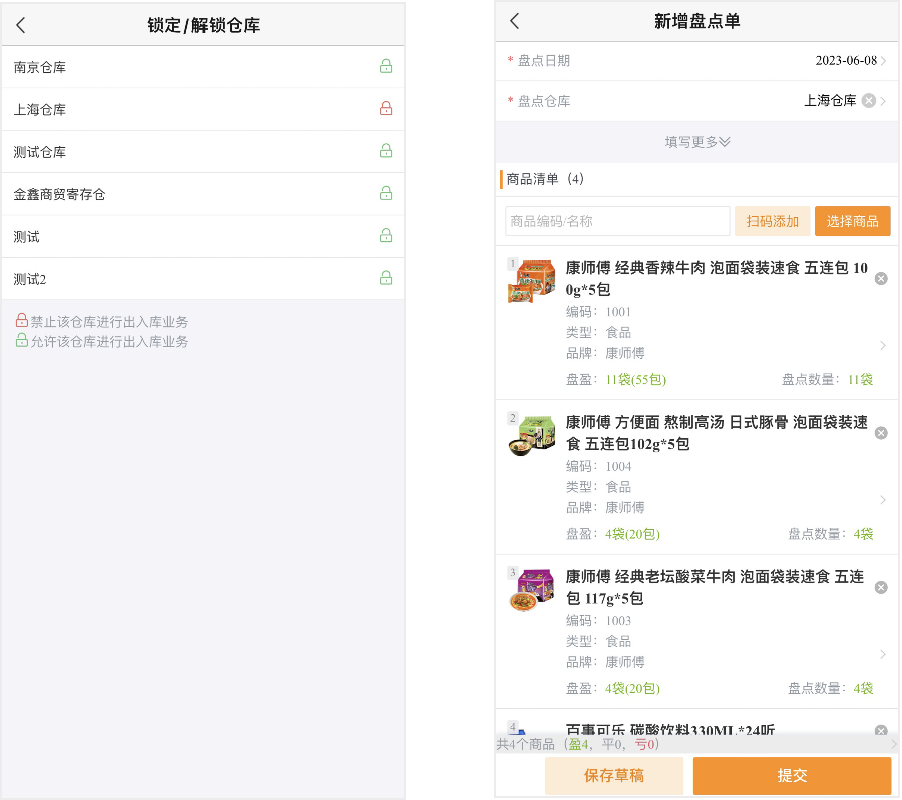Toggle lock for 测试仓库
902x800 pixels.
386,151
